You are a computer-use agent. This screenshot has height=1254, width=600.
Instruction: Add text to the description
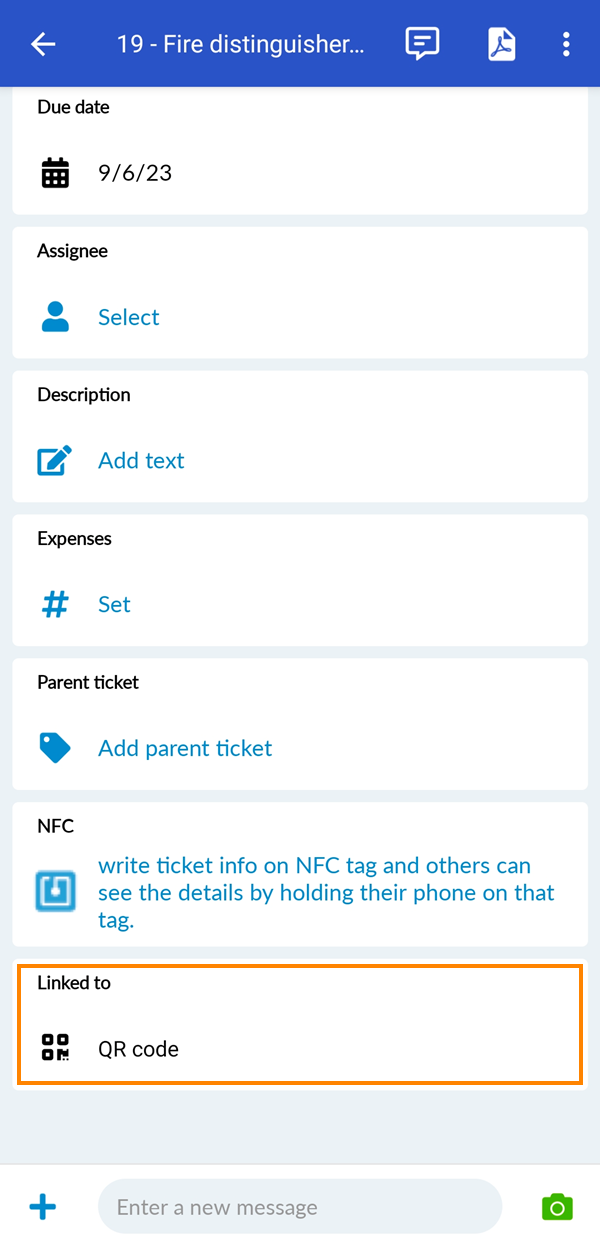[x=140, y=460]
